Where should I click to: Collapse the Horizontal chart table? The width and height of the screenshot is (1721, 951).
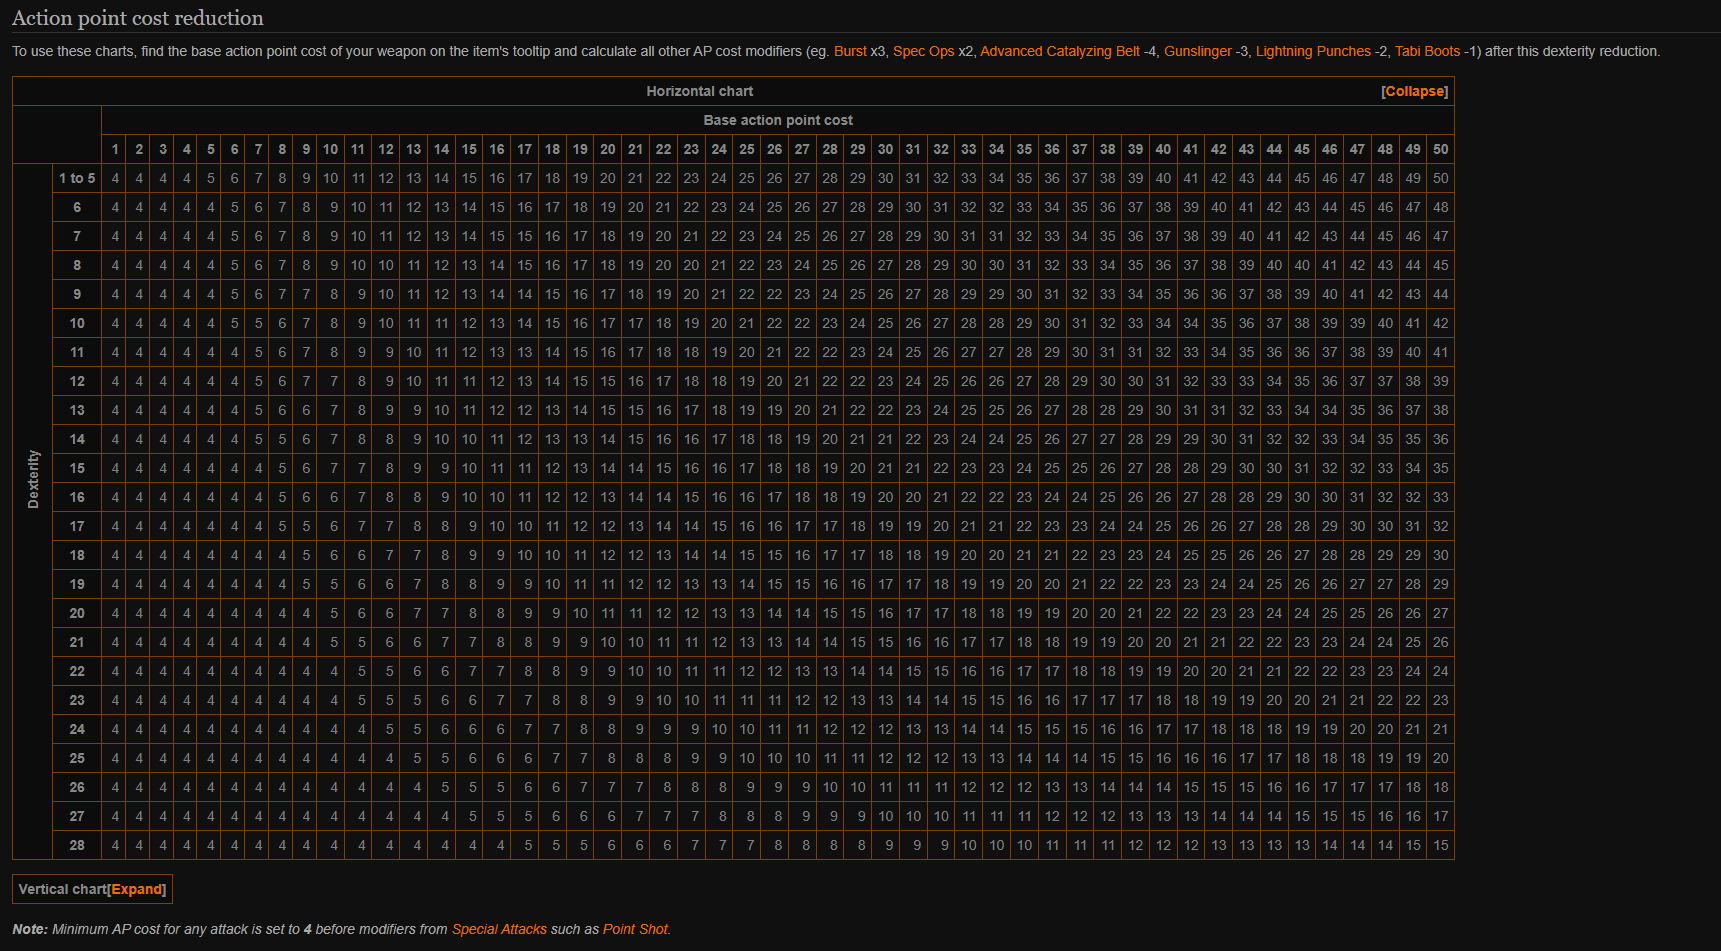pyautogui.click(x=1414, y=91)
